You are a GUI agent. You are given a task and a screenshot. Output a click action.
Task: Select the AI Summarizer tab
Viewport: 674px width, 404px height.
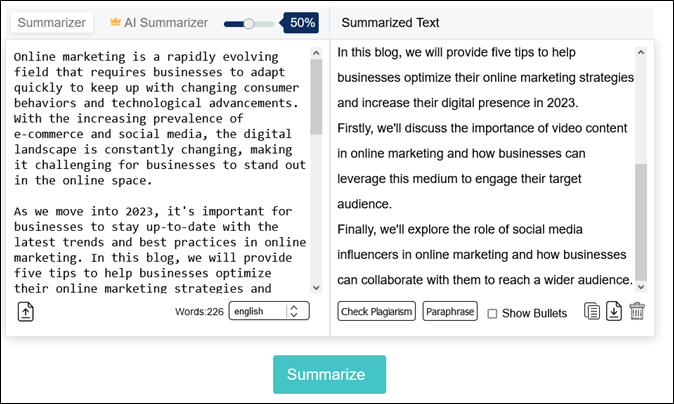tap(166, 22)
